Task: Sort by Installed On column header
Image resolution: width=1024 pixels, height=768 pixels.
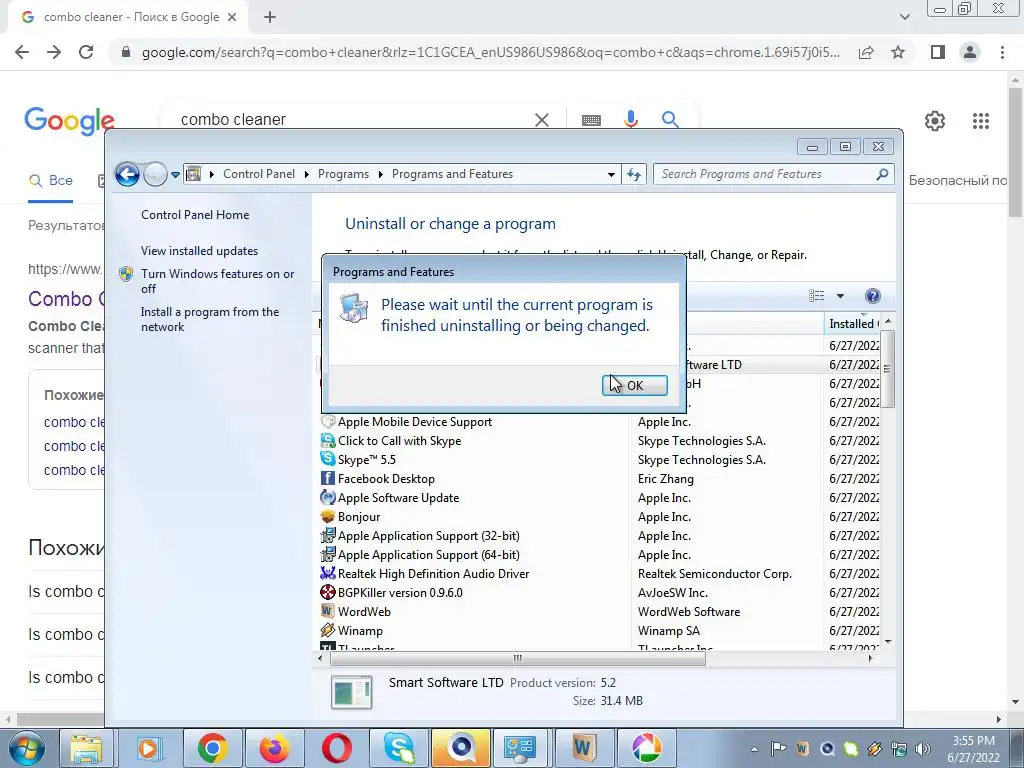Action: click(852, 323)
